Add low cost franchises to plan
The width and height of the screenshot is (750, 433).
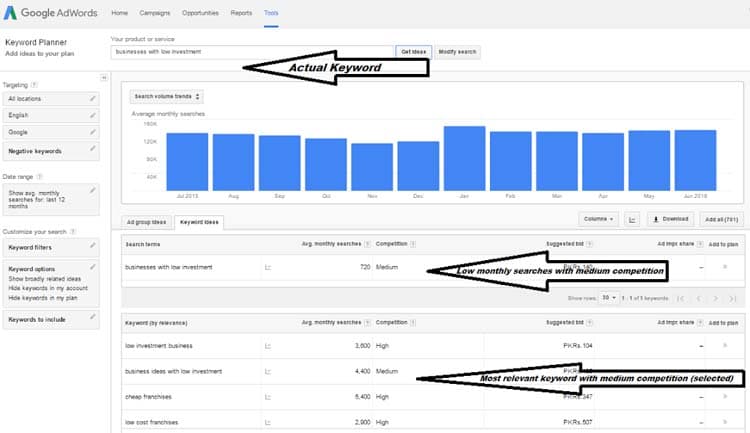pyautogui.click(x=725, y=422)
